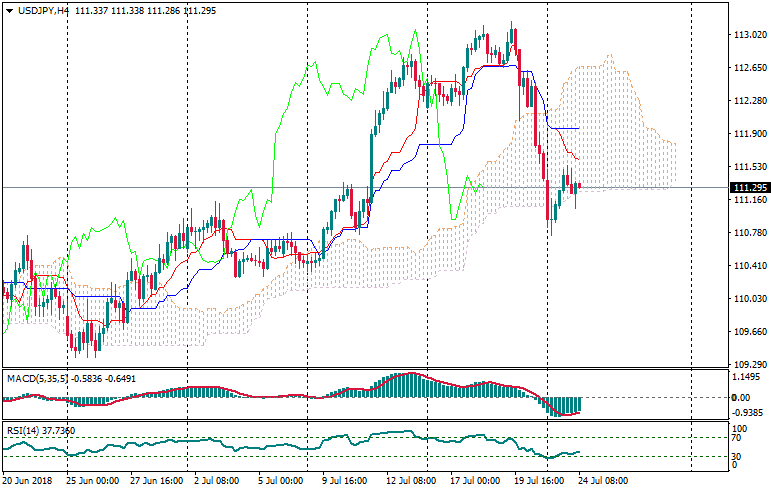771x492 pixels.
Task: Select the highest peak of the green line
Action: [x=390, y=31]
